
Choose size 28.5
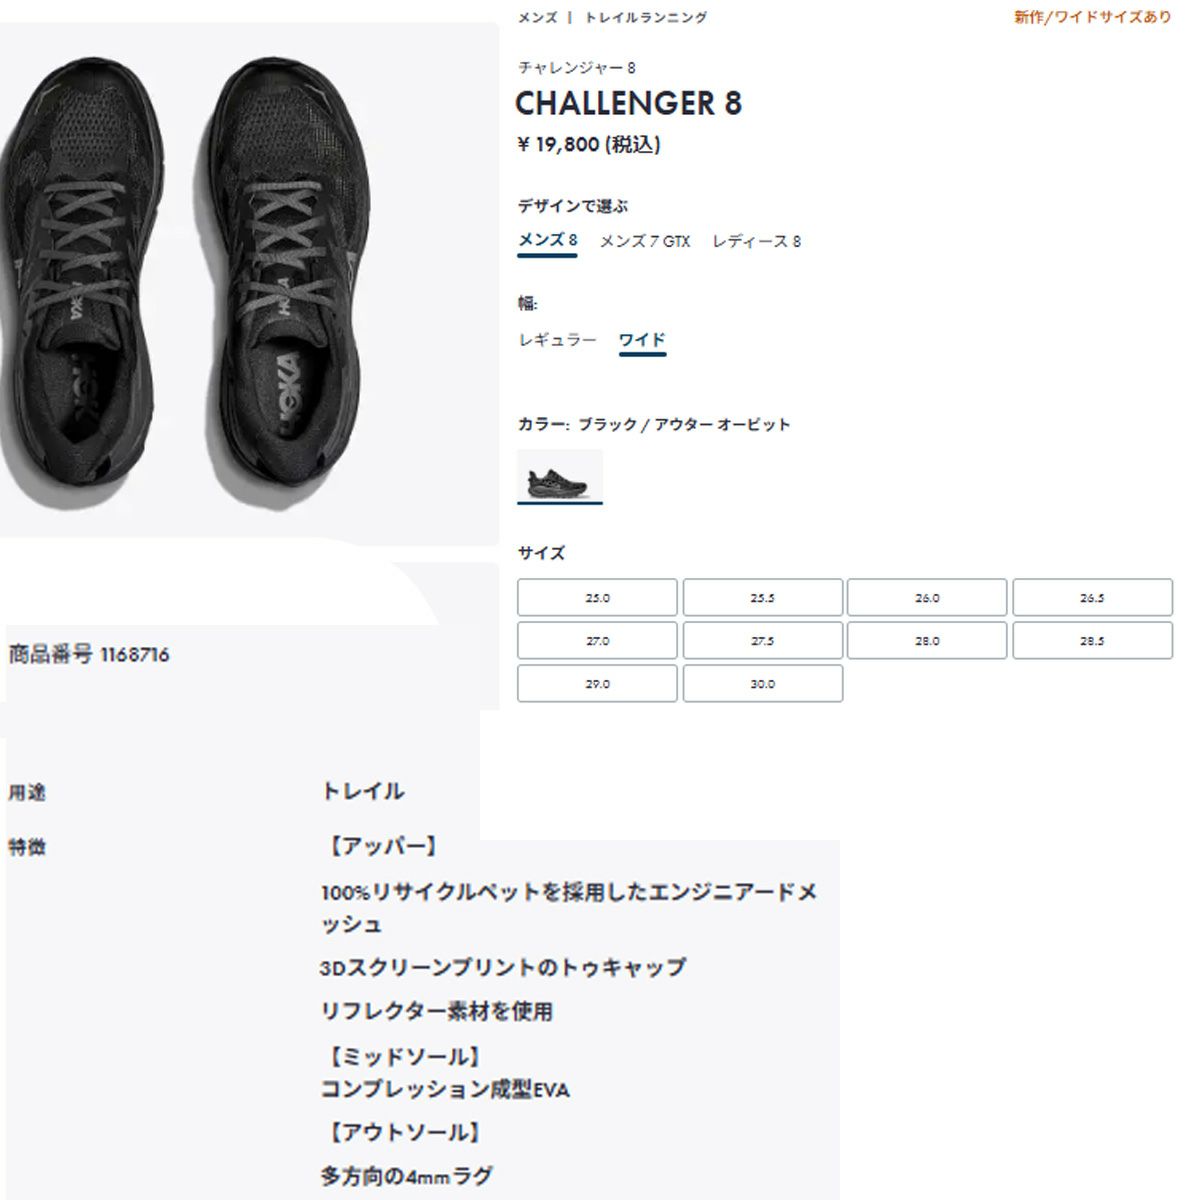click(1092, 641)
